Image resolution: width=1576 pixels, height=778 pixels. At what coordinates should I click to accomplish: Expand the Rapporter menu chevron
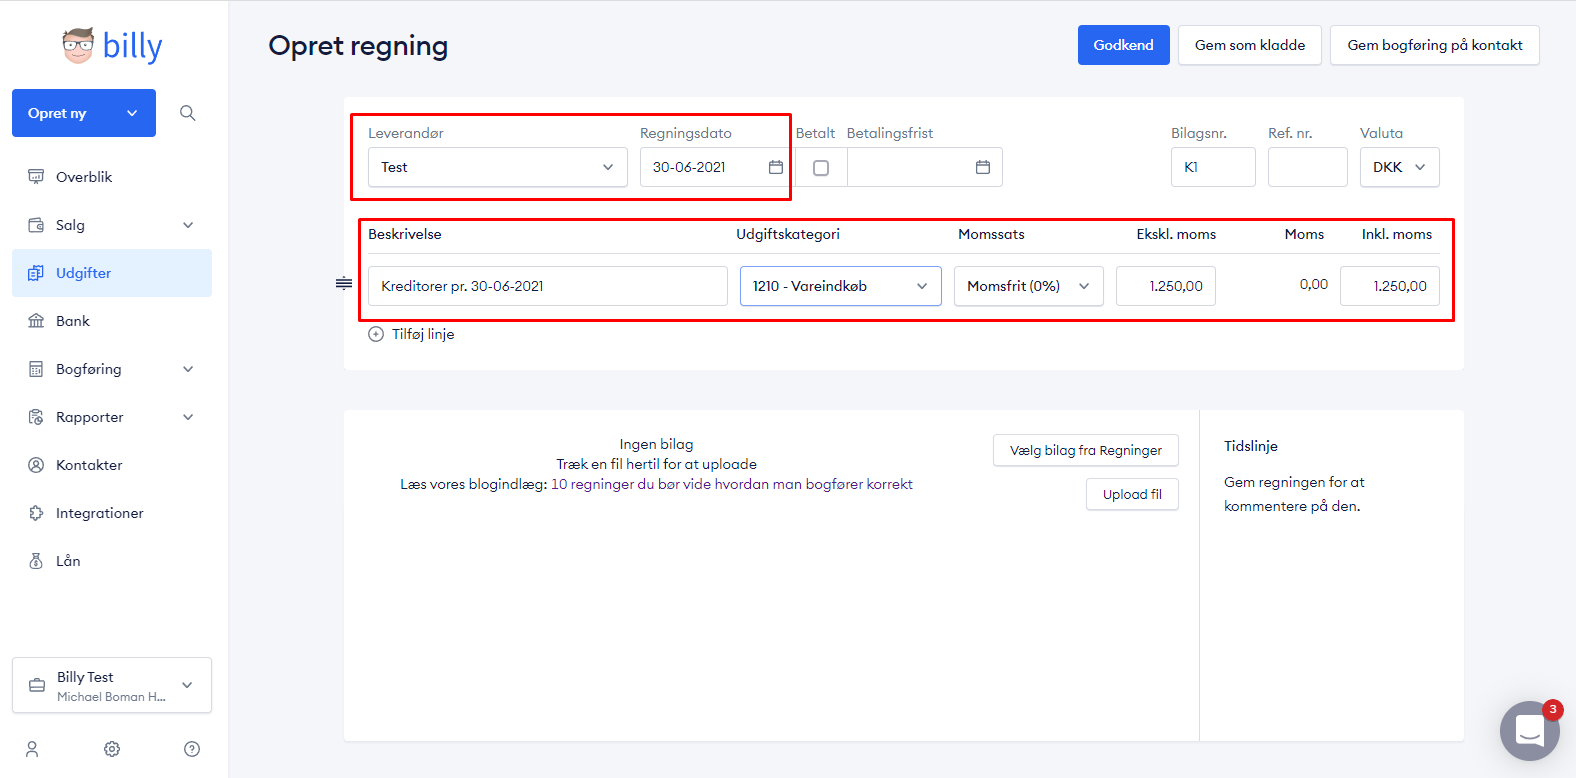tap(188, 417)
